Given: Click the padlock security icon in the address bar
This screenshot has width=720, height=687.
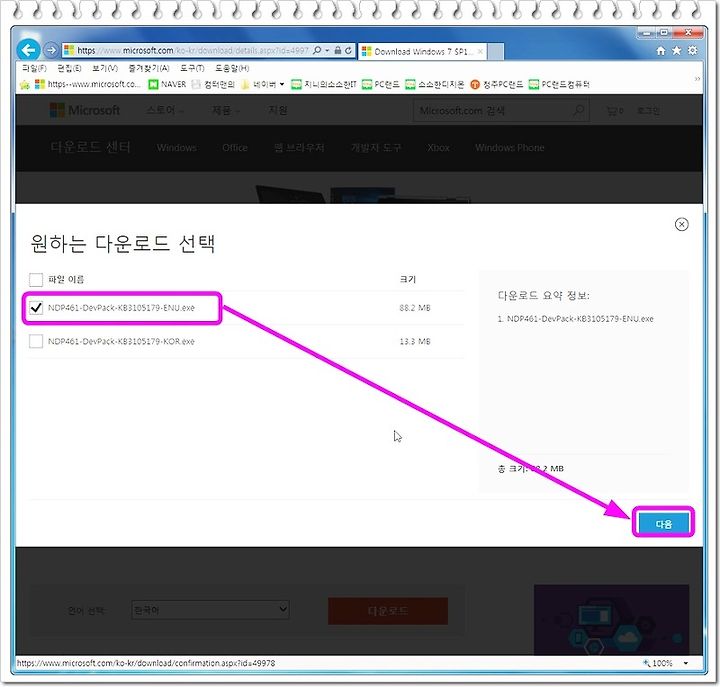Looking at the screenshot, I should [338, 50].
